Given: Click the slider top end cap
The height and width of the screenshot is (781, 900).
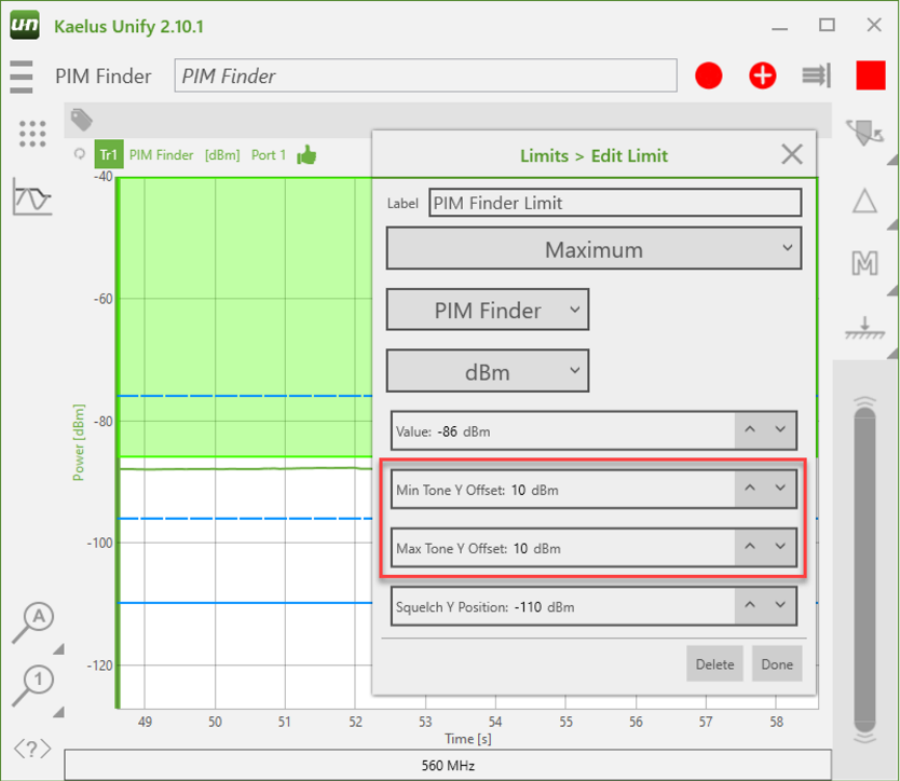Looking at the screenshot, I should [864, 401].
